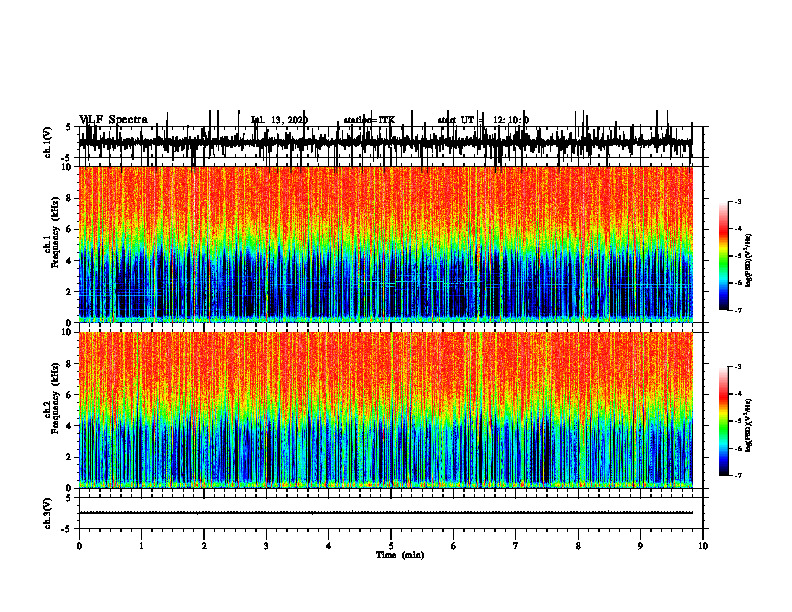The image size is (792, 612).
Task: Click the "-5" tick on ch.3(V) axis
Action: [66, 529]
